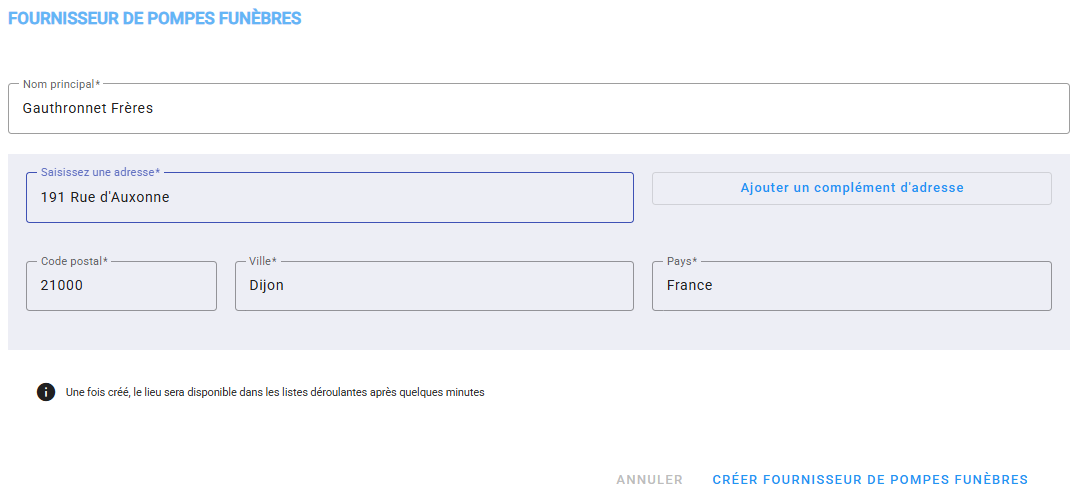Click the Annuler button
This screenshot has width=1078, height=502.
[x=649, y=480]
